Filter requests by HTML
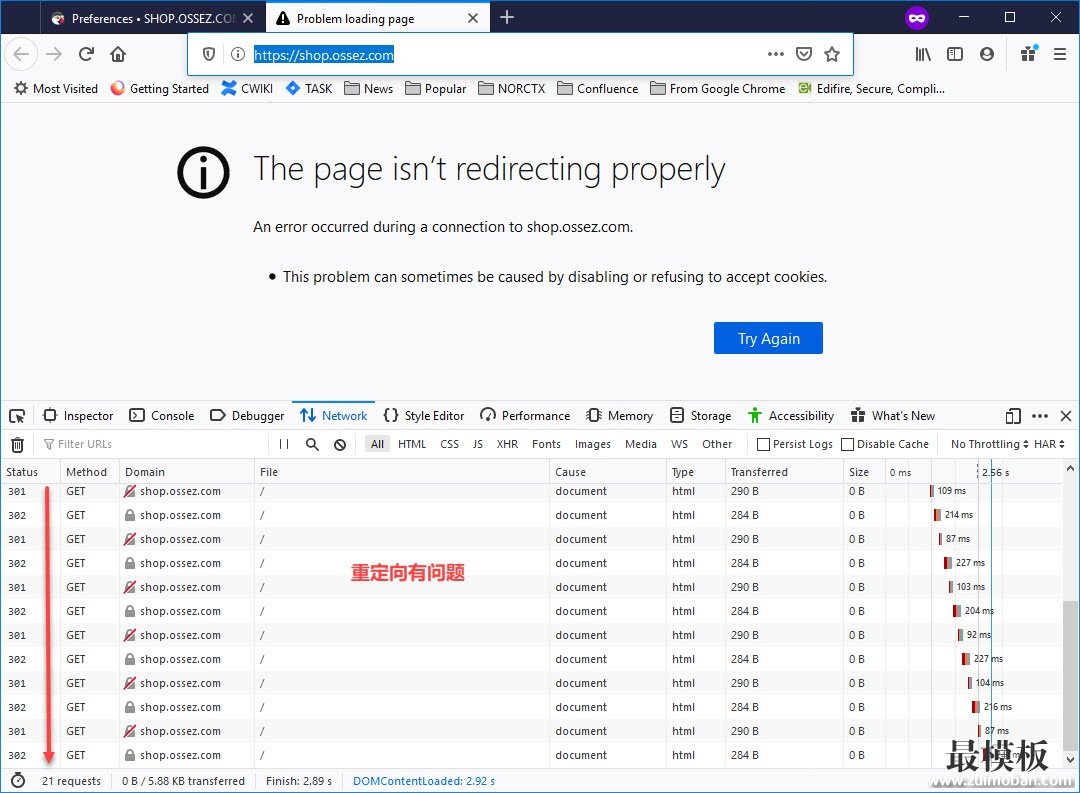1080x793 pixels. click(x=412, y=444)
